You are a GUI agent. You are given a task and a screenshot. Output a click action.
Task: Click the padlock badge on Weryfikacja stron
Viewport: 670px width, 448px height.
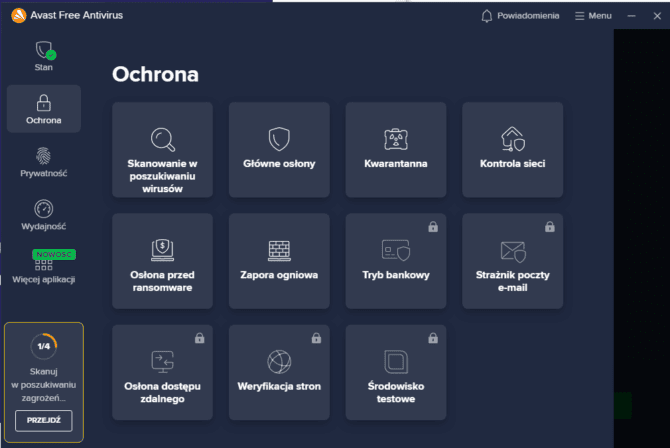click(316, 338)
